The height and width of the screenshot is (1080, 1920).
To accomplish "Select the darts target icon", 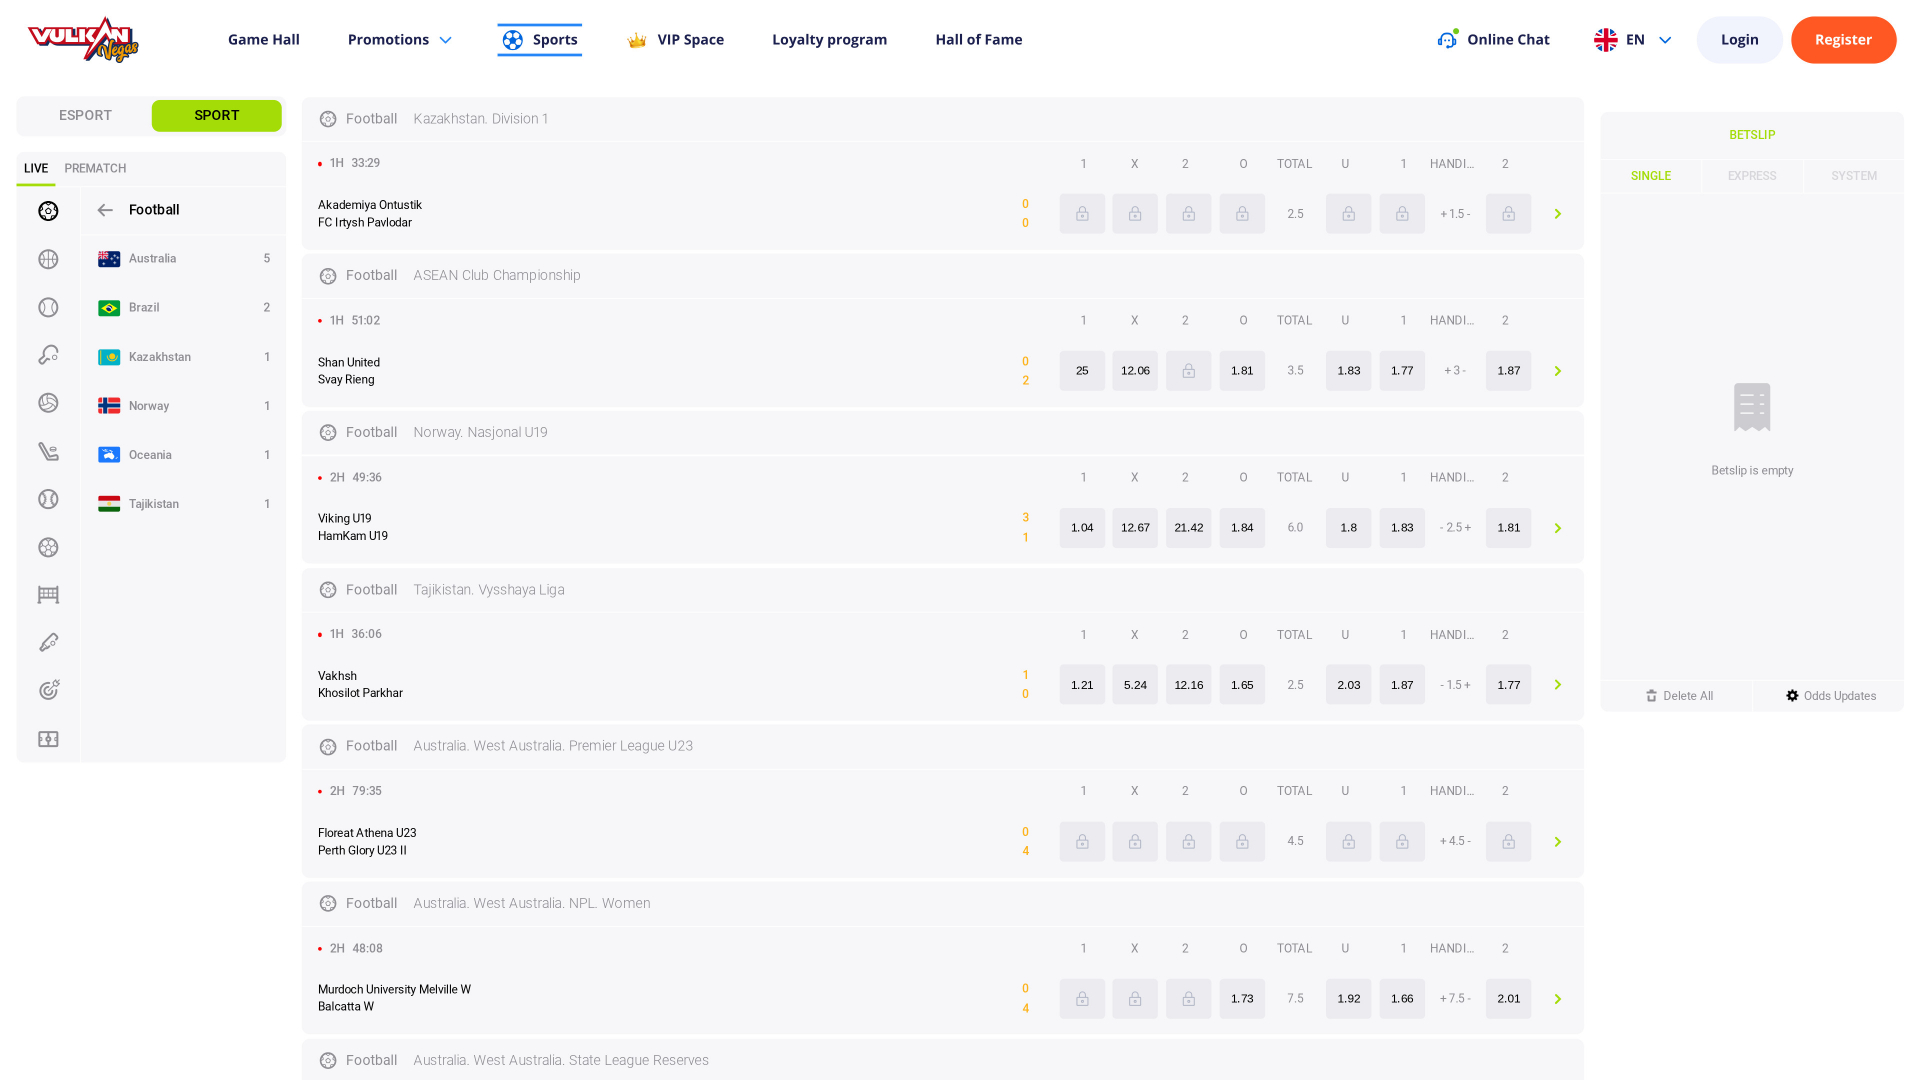I will pos(48,690).
